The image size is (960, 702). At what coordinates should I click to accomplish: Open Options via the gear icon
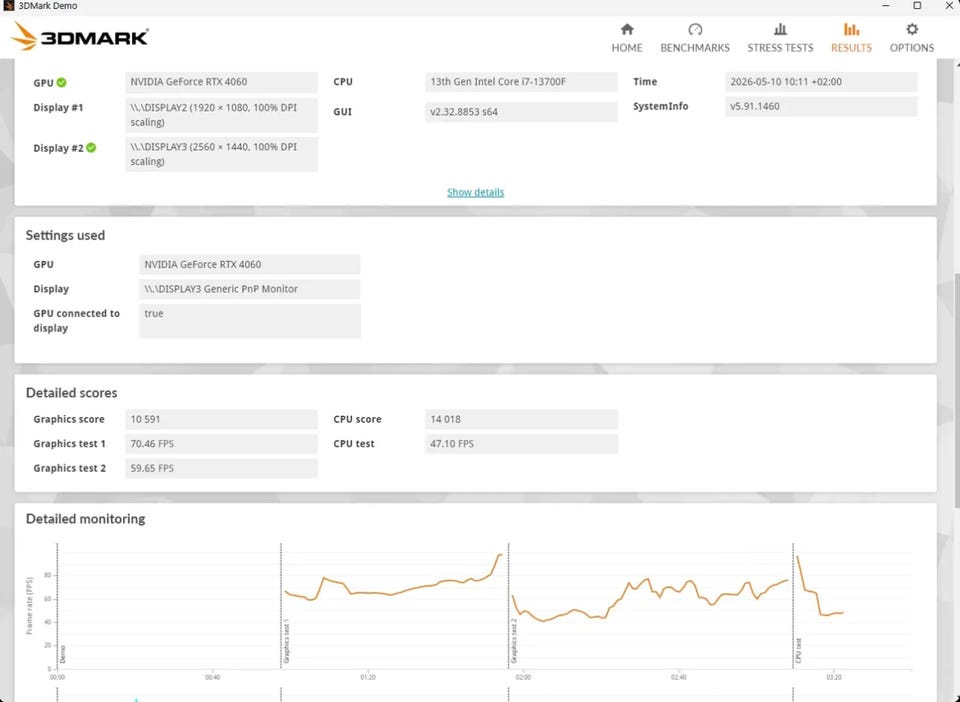click(912, 29)
